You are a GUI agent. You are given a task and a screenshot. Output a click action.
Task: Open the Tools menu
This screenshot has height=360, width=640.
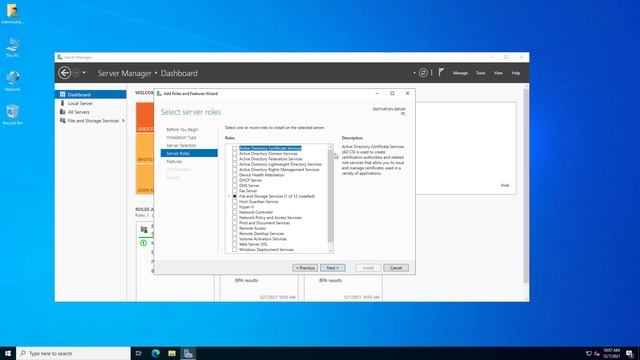[x=480, y=73]
